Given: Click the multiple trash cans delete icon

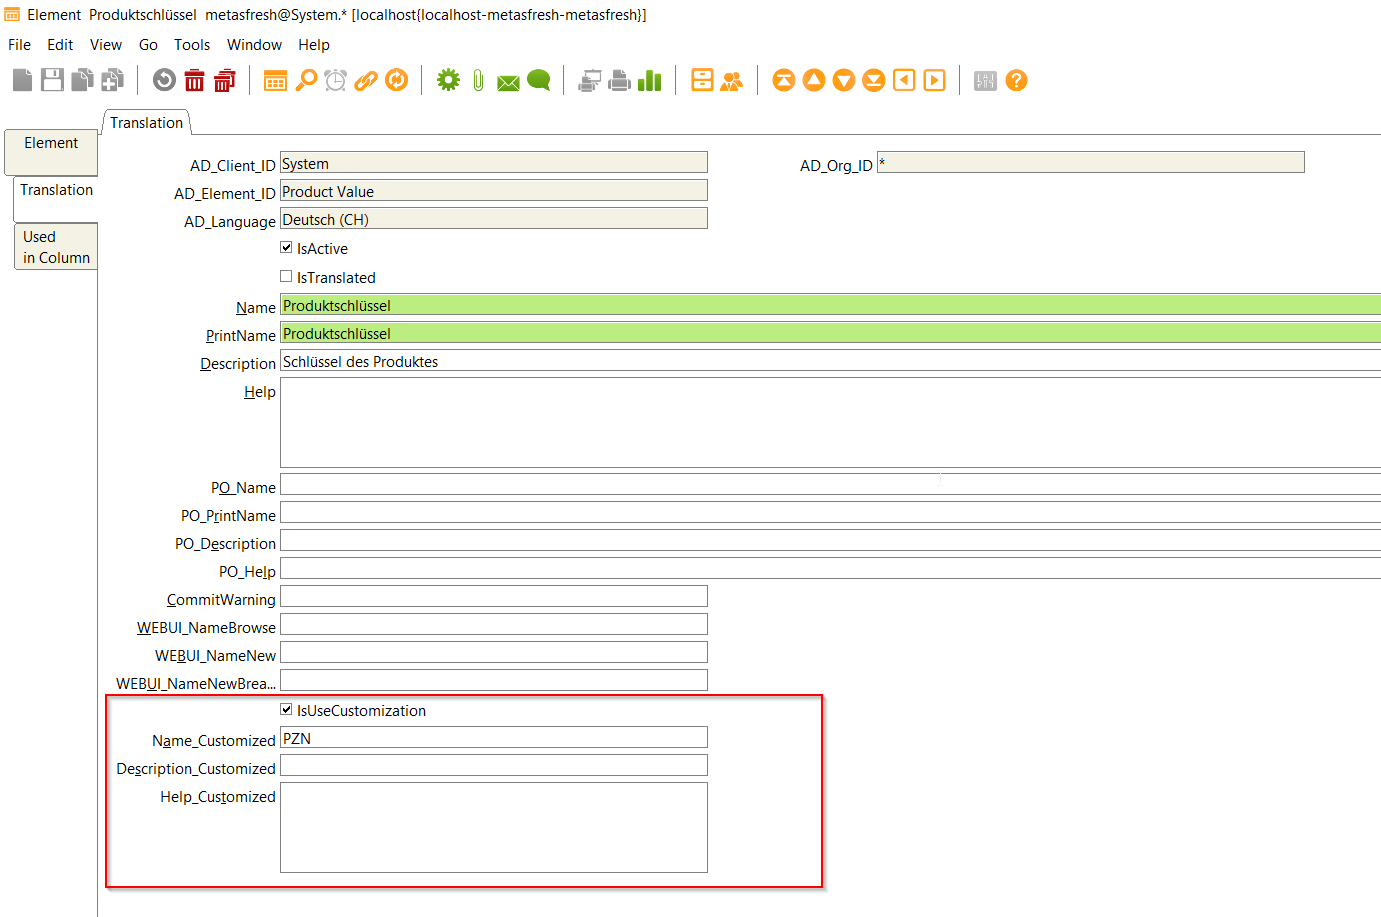Looking at the screenshot, I should 225,80.
